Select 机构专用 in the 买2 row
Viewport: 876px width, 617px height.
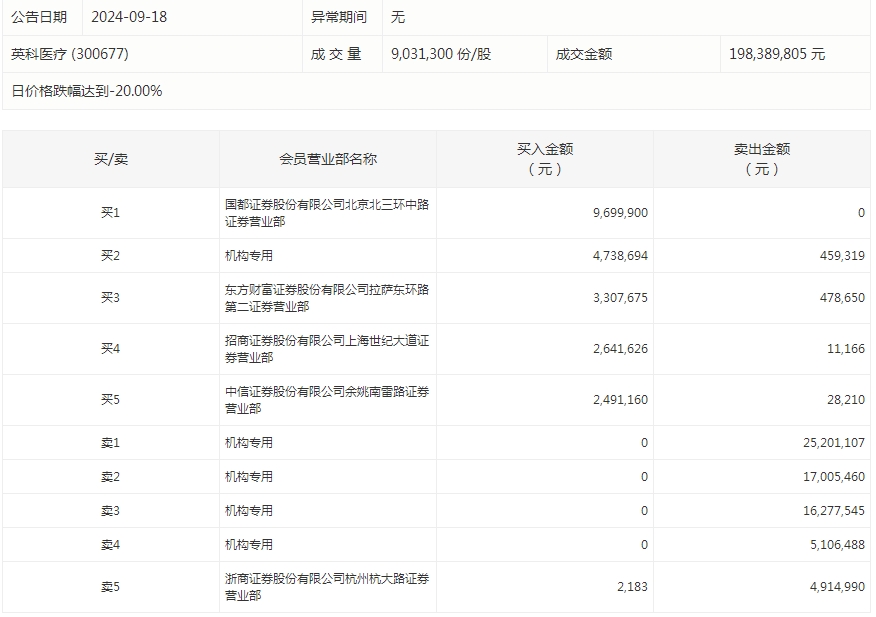249,256
